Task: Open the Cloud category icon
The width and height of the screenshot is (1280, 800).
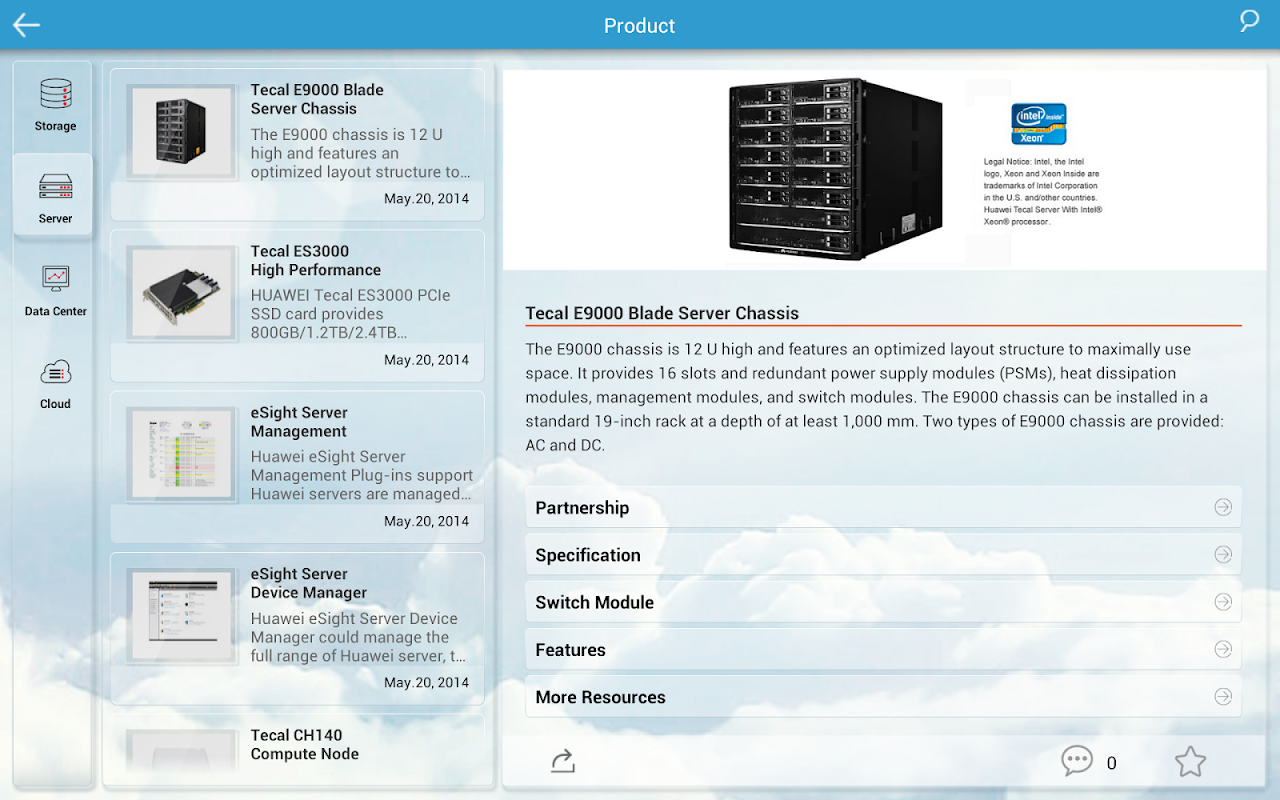Action: 55,372
